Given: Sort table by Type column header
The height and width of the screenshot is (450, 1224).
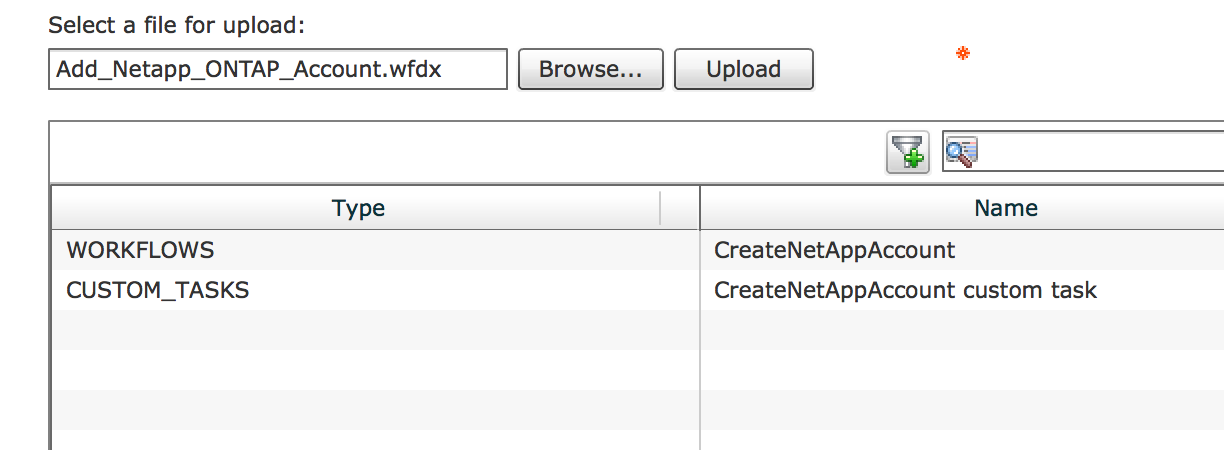Looking at the screenshot, I should tap(358, 208).
